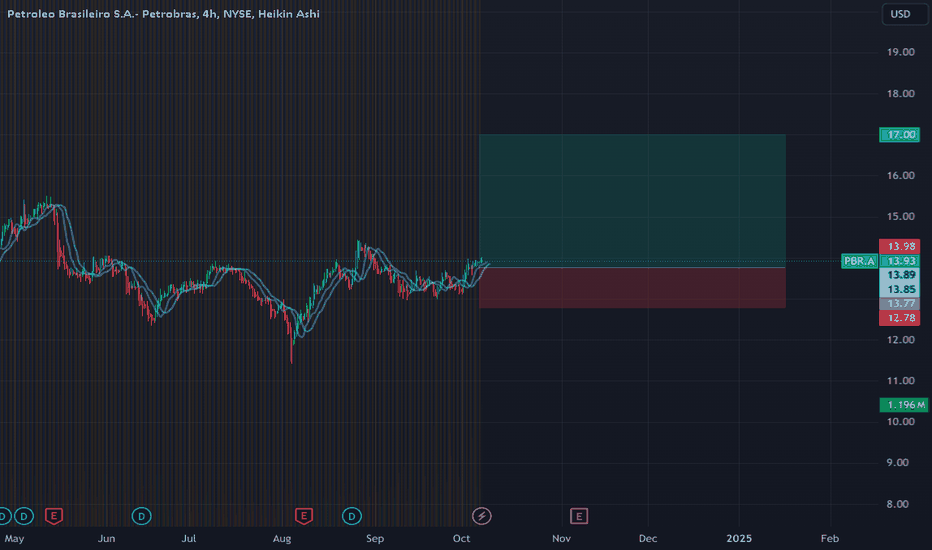Select the green profit zone of long position
Image resolution: width=932 pixels, height=550 pixels.
632,201
